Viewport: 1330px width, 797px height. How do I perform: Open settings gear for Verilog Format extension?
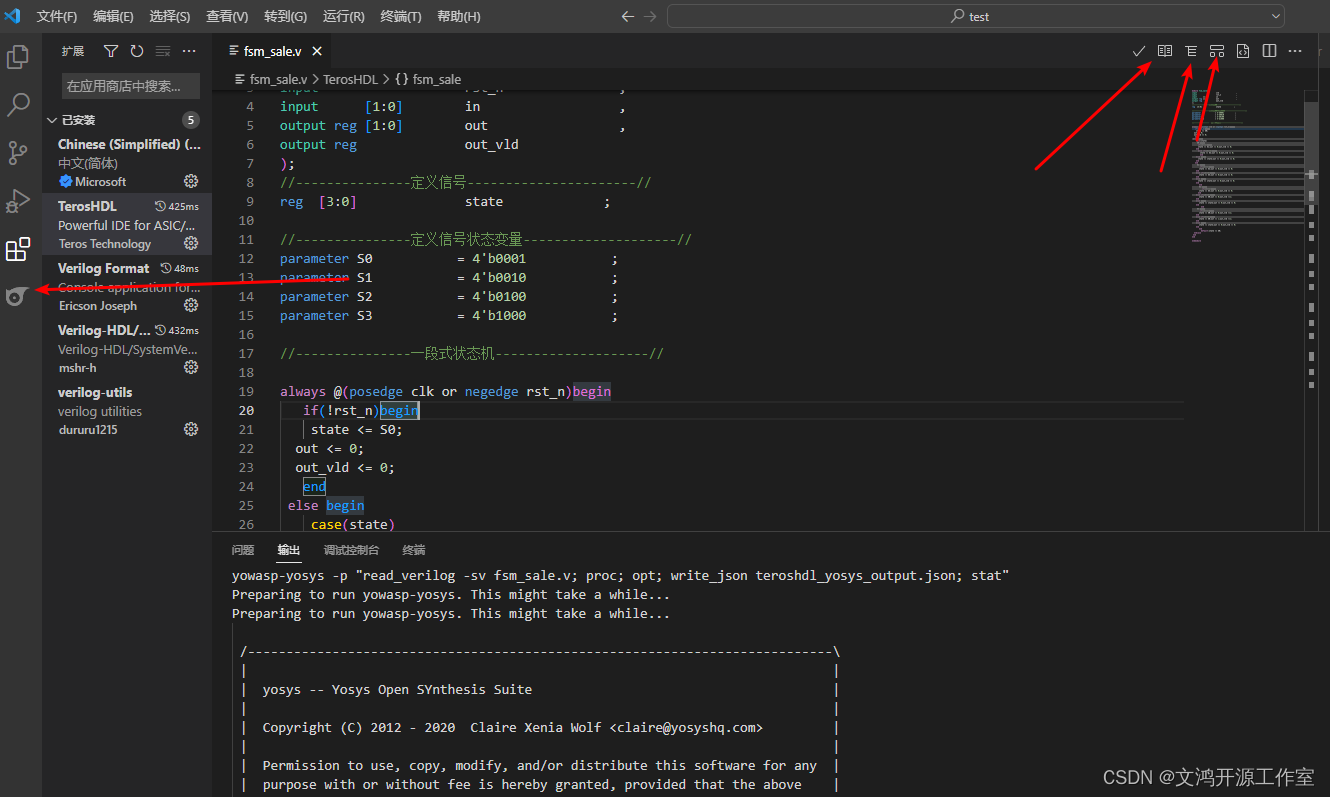coord(191,305)
